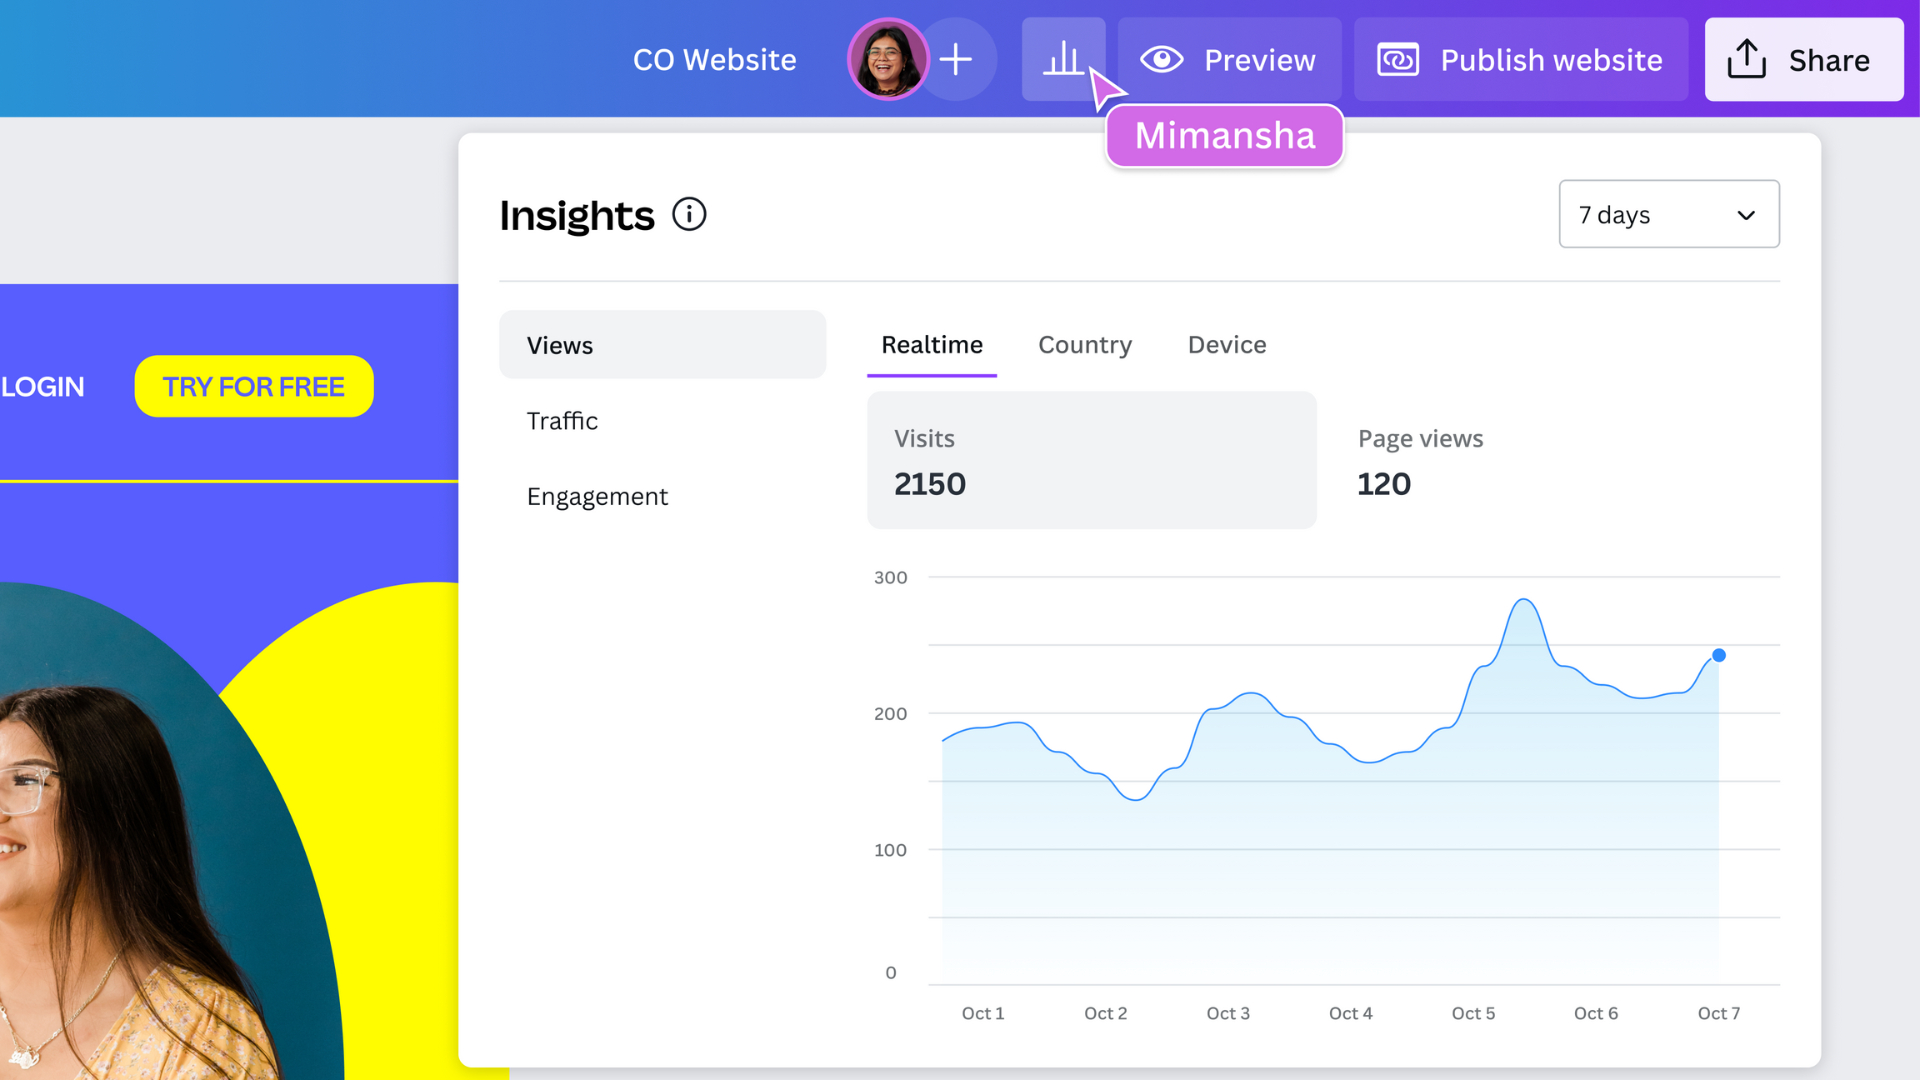This screenshot has height=1080, width=1920.
Task: Click the plus icon to add collaborator
Action: [956, 59]
